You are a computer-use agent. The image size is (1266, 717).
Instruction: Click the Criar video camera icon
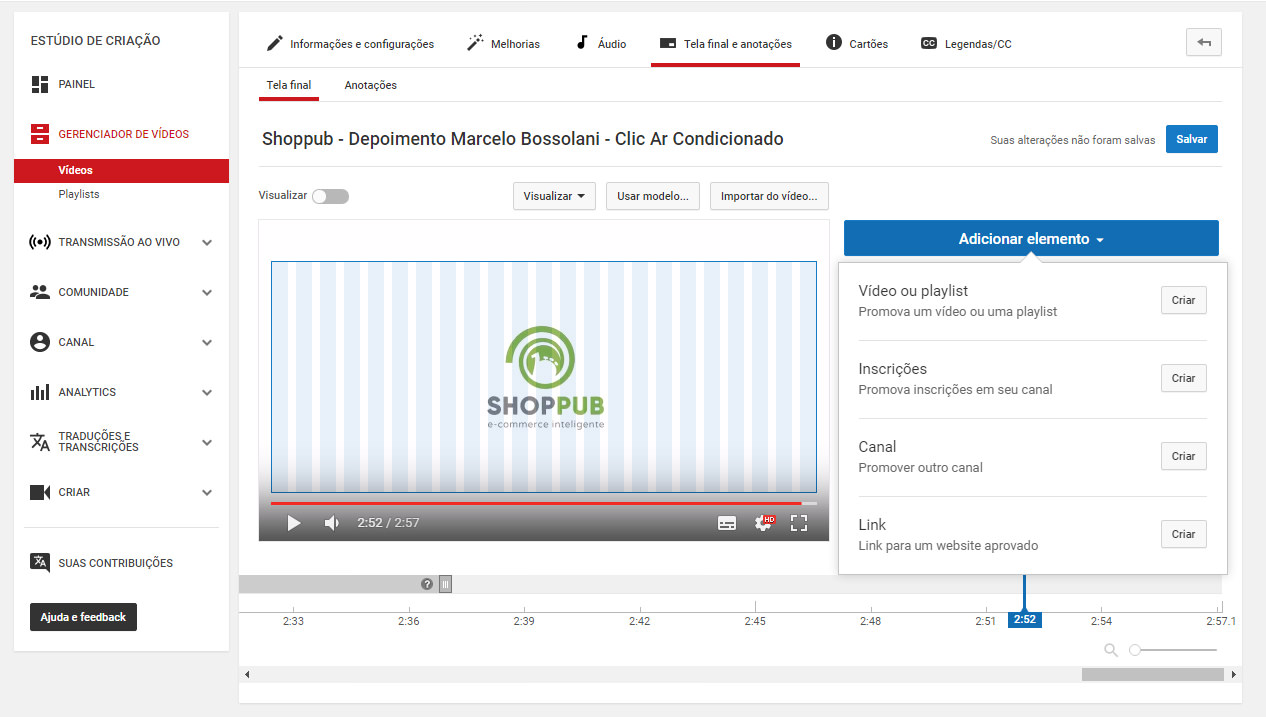click(x=40, y=492)
